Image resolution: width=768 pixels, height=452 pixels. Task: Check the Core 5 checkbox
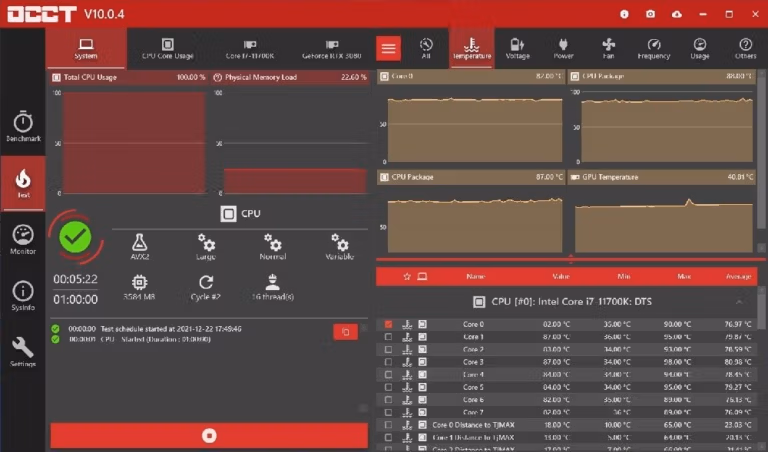388,387
